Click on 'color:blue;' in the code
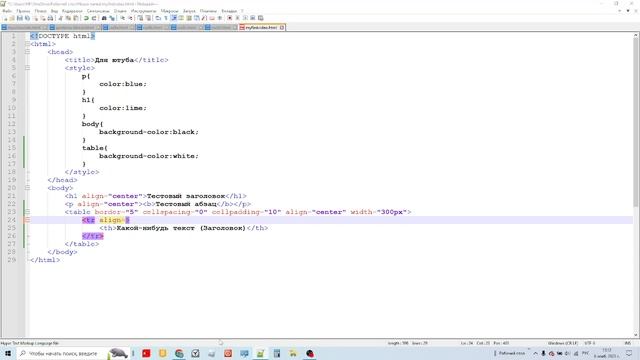The width and height of the screenshot is (640, 360). 123,84
